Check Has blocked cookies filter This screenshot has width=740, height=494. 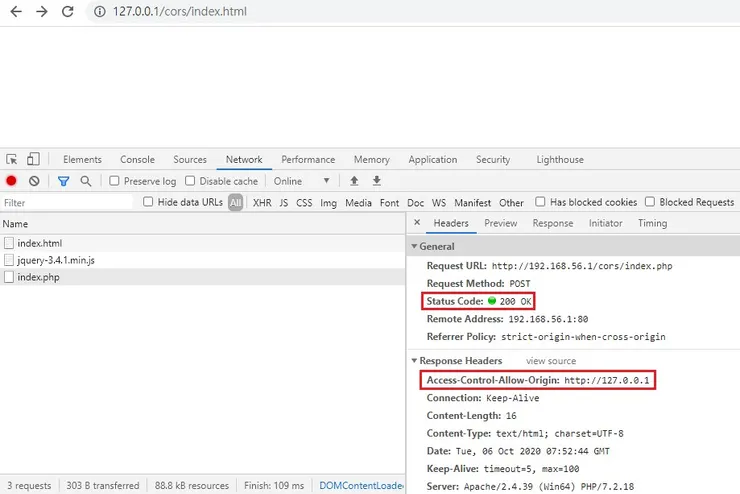[x=540, y=202]
